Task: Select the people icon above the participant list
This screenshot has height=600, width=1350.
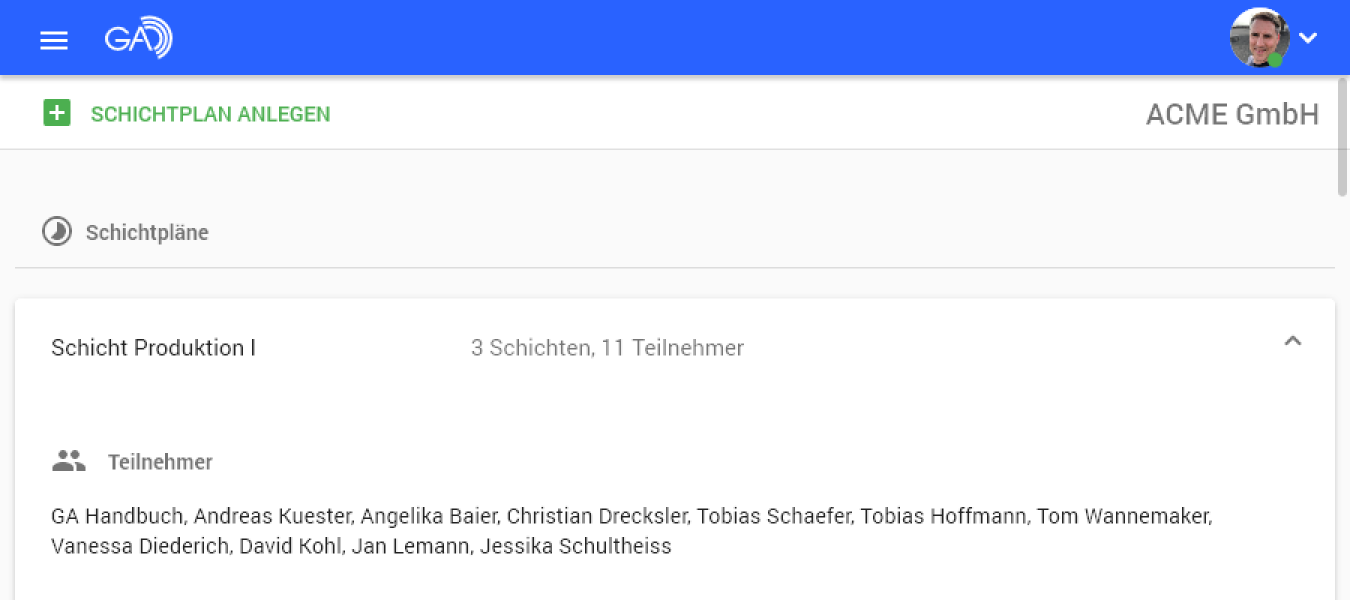Action: [68, 460]
